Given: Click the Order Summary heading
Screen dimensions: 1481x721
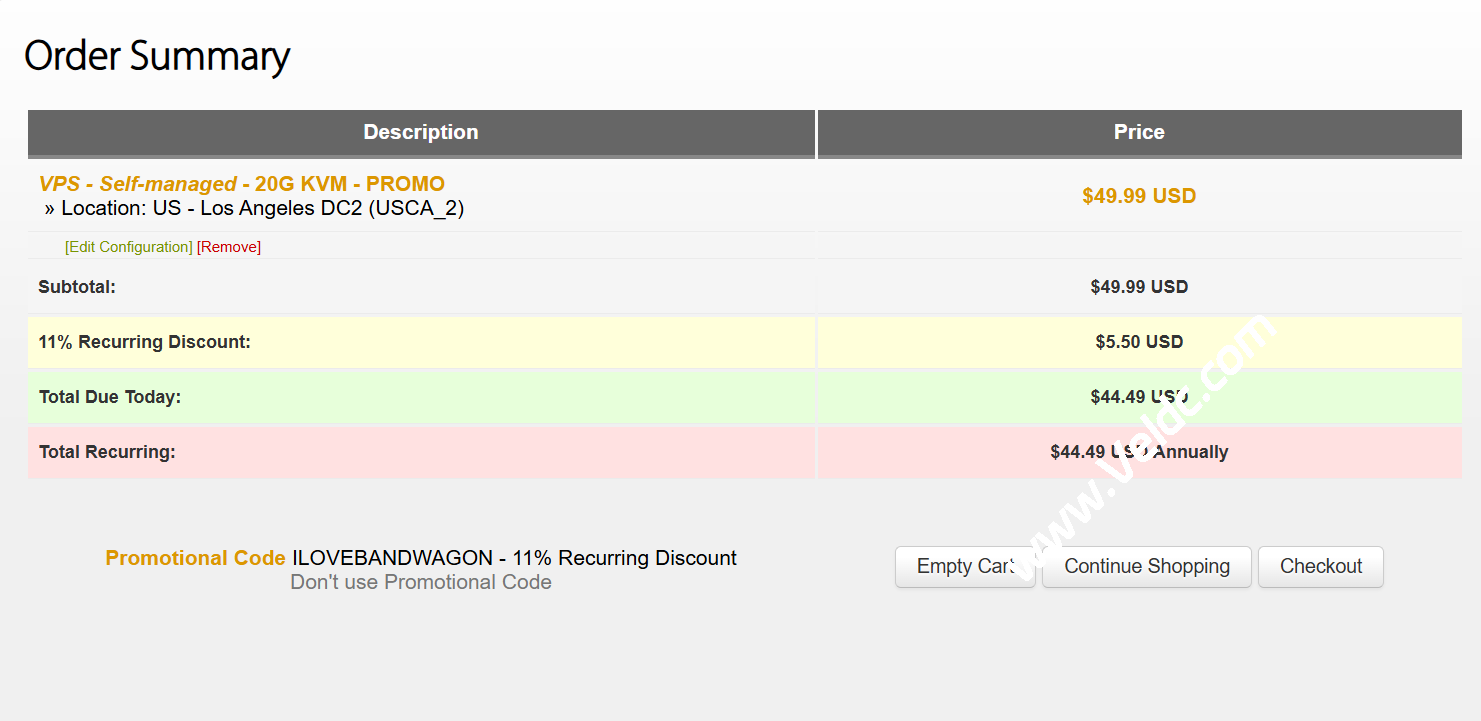Looking at the screenshot, I should coord(157,56).
